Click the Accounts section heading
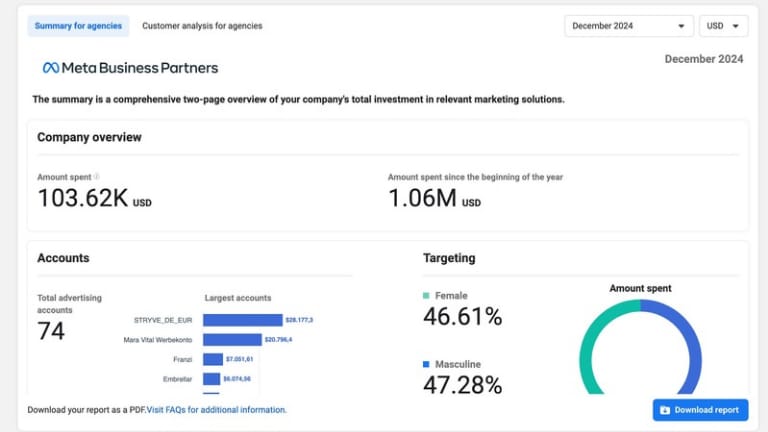The height and width of the screenshot is (432, 768). (63, 258)
